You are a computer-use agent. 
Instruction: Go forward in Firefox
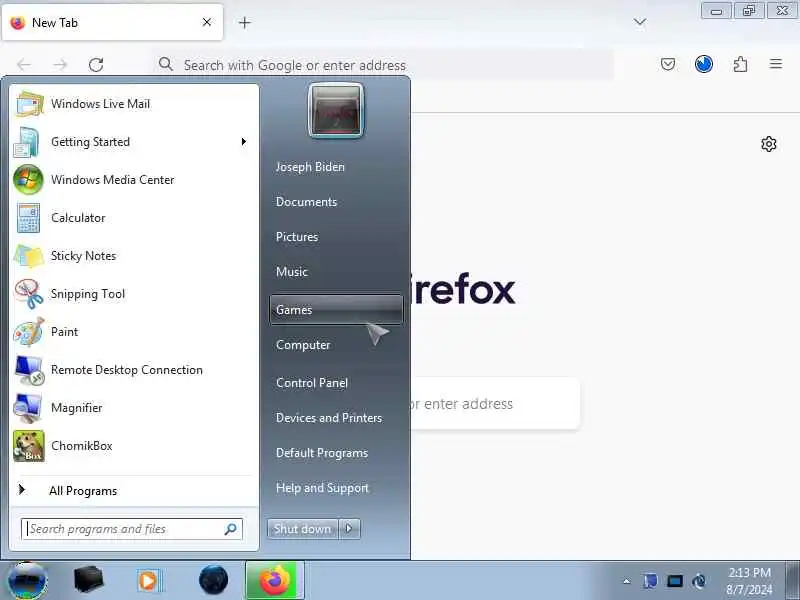pyautogui.click(x=60, y=65)
